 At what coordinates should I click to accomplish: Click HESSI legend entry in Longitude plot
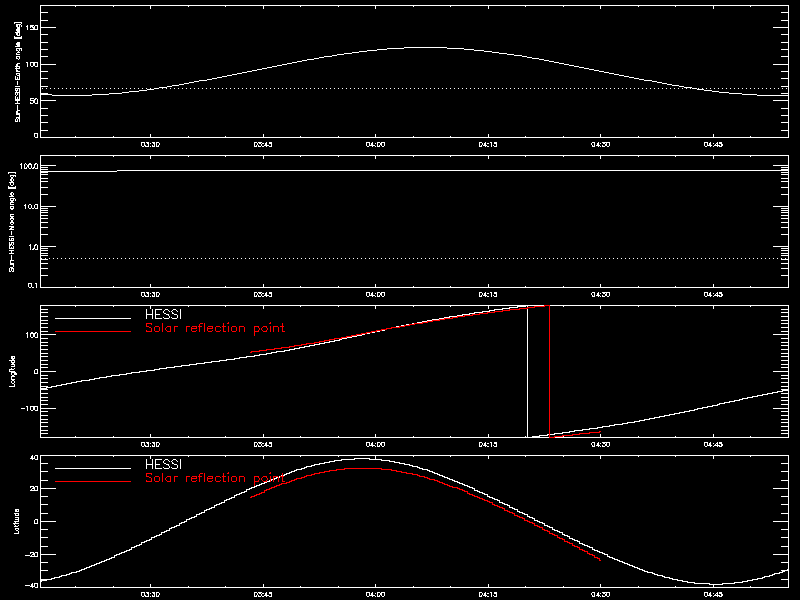click(163, 314)
